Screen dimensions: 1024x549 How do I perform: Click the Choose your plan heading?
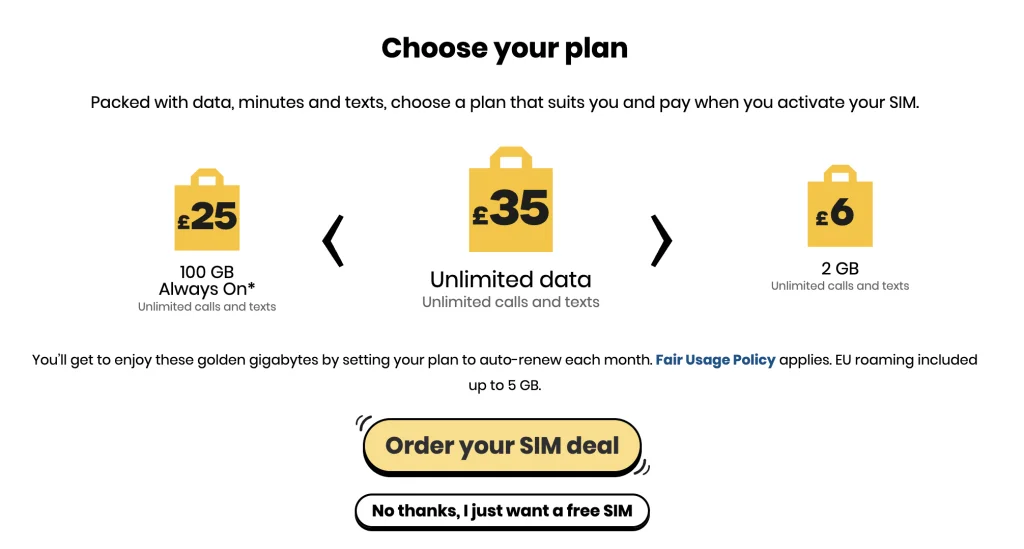pyautogui.click(x=504, y=48)
